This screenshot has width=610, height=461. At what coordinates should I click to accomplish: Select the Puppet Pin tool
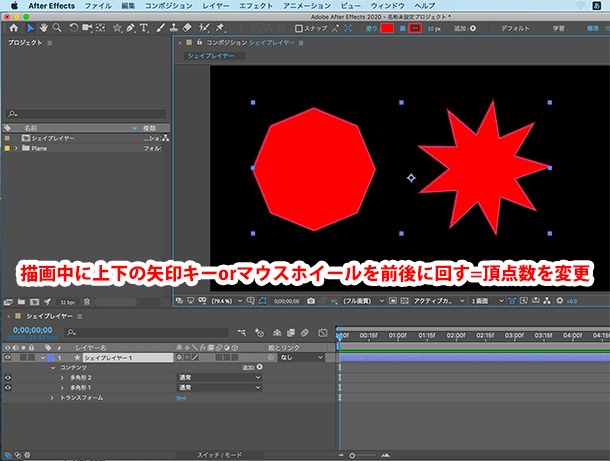(x=220, y=28)
